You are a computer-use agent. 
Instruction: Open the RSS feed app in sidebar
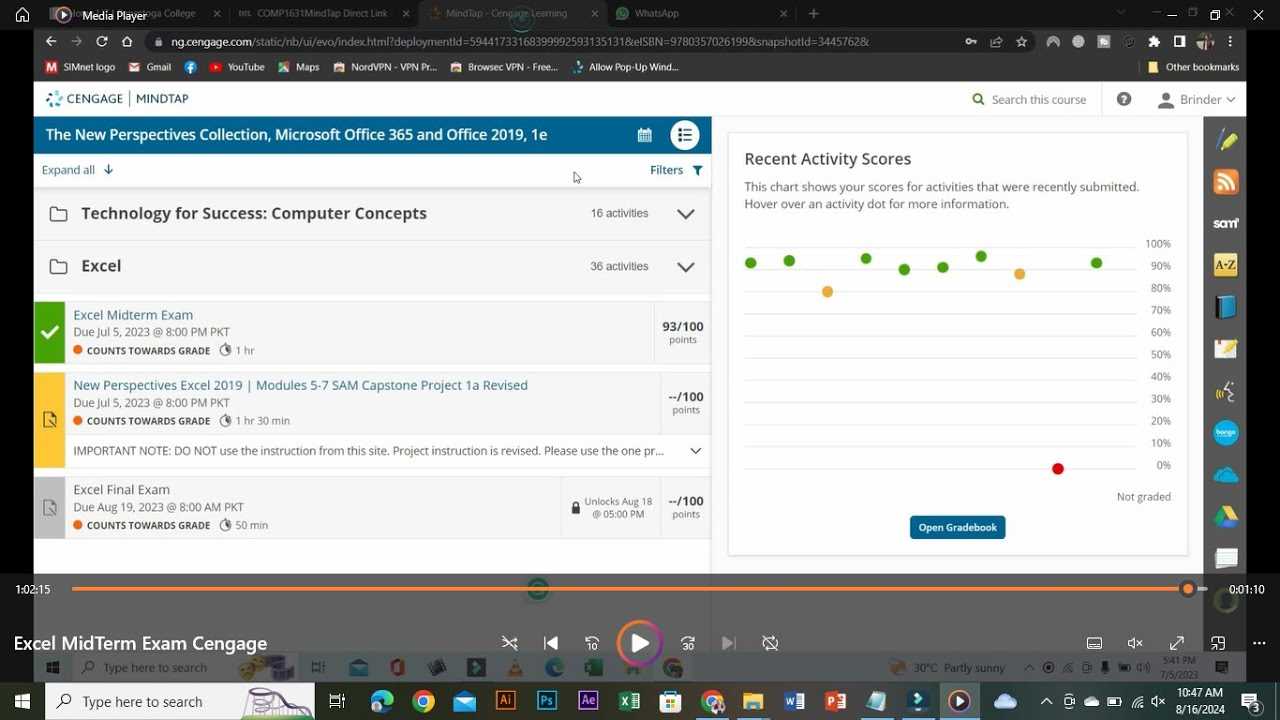tap(1226, 182)
